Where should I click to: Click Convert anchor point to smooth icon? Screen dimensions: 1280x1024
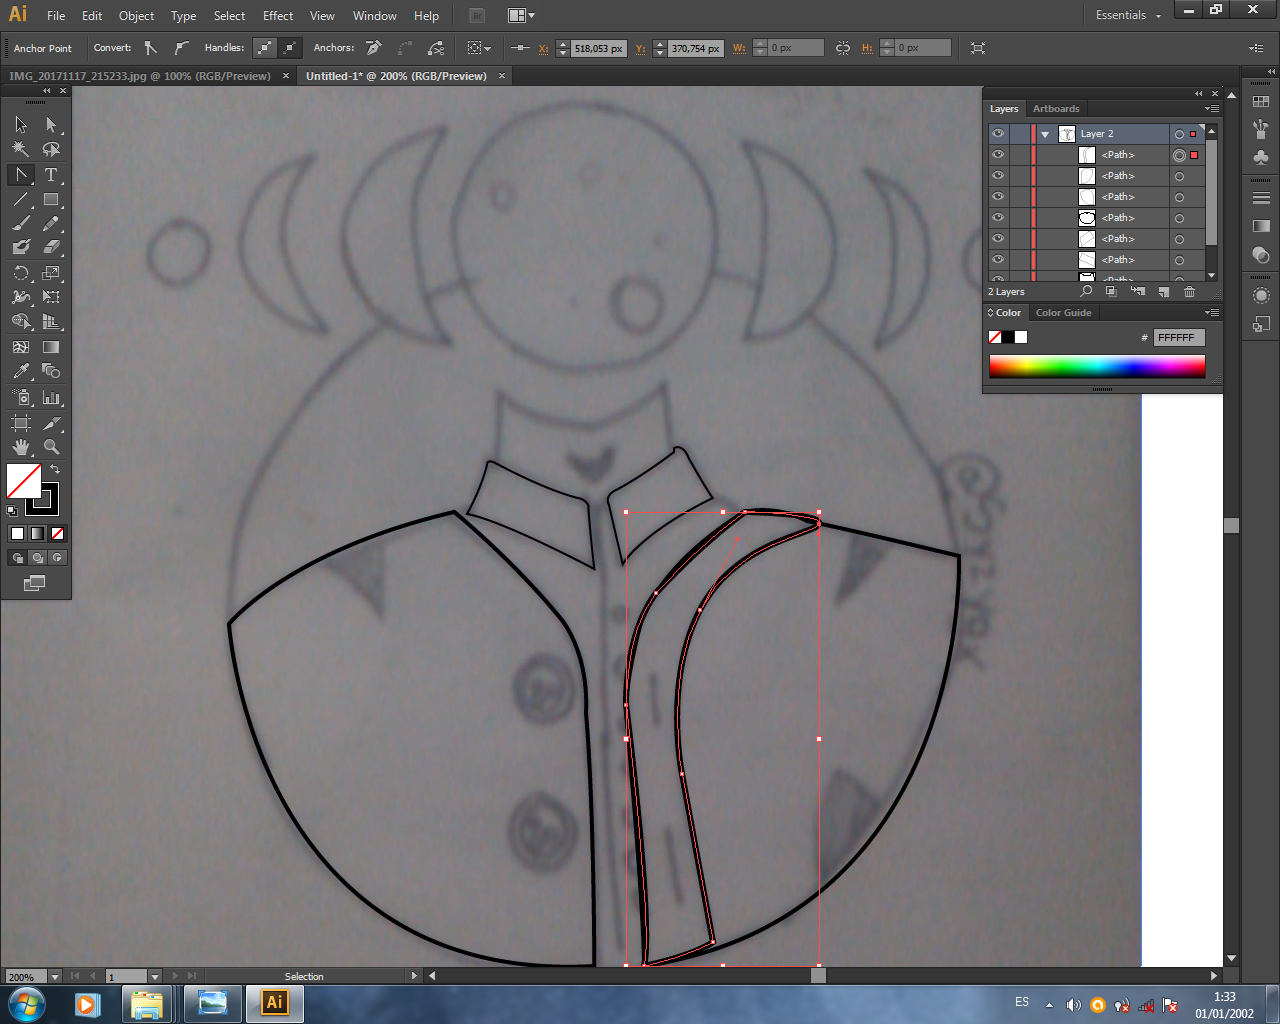[181, 48]
